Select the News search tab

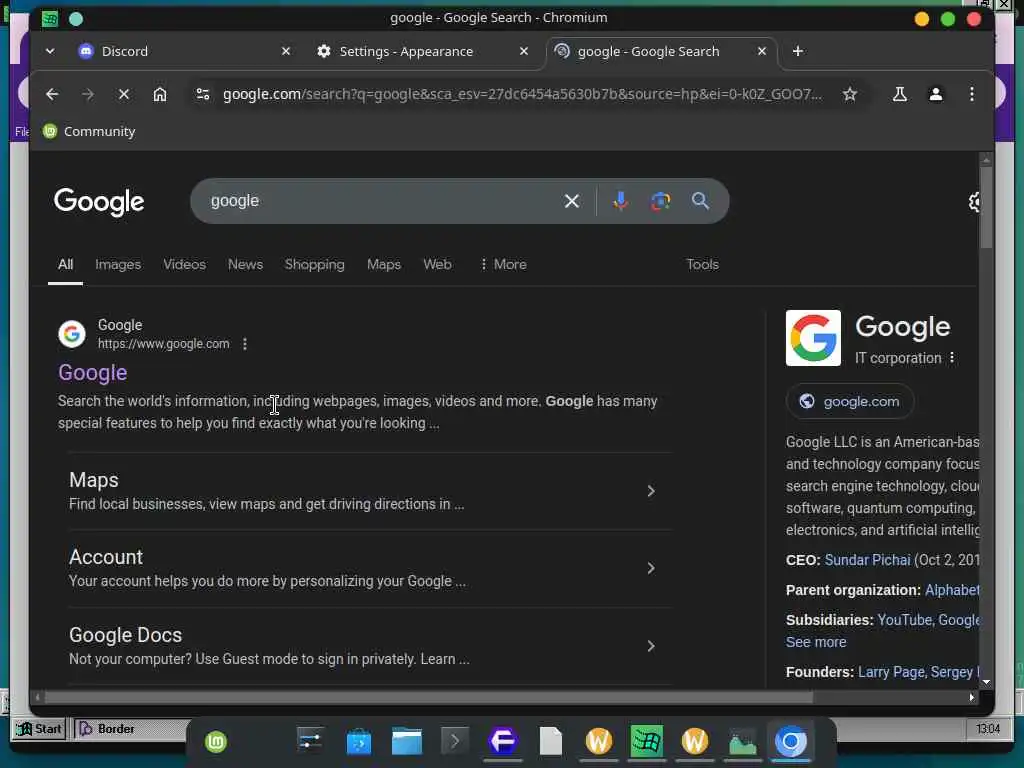pyautogui.click(x=245, y=264)
